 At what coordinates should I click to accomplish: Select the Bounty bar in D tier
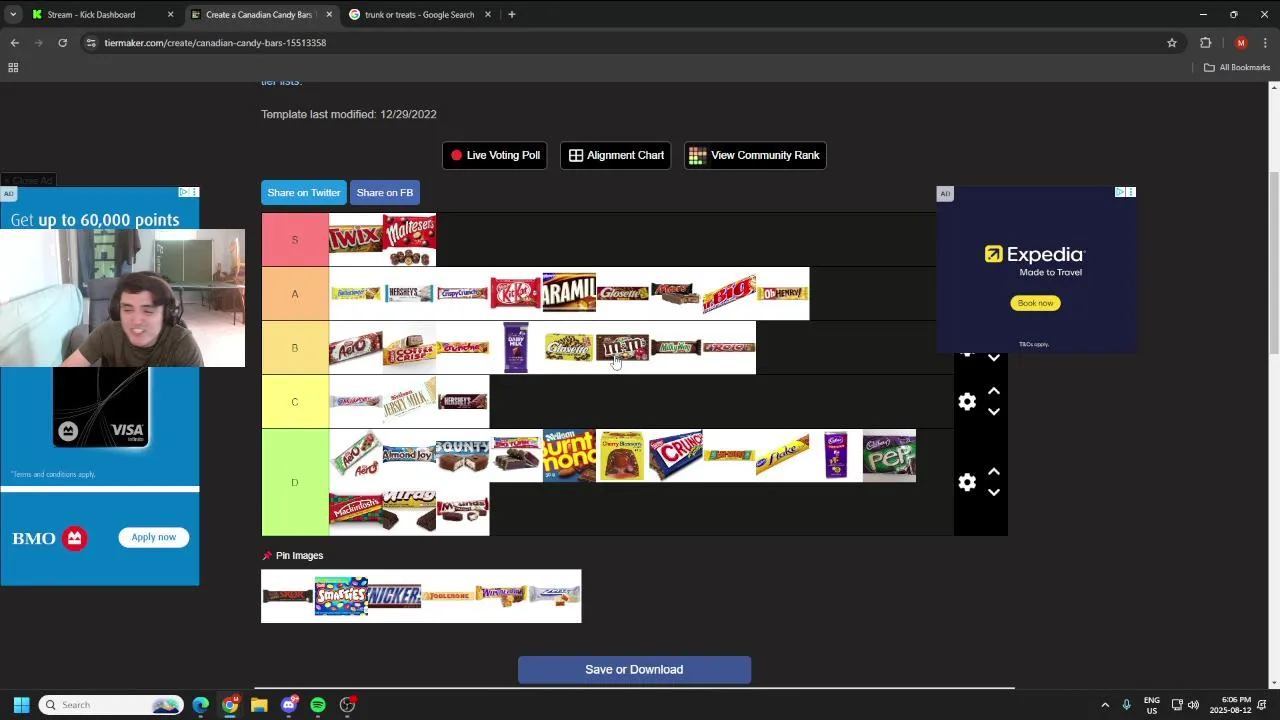click(x=462, y=455)
